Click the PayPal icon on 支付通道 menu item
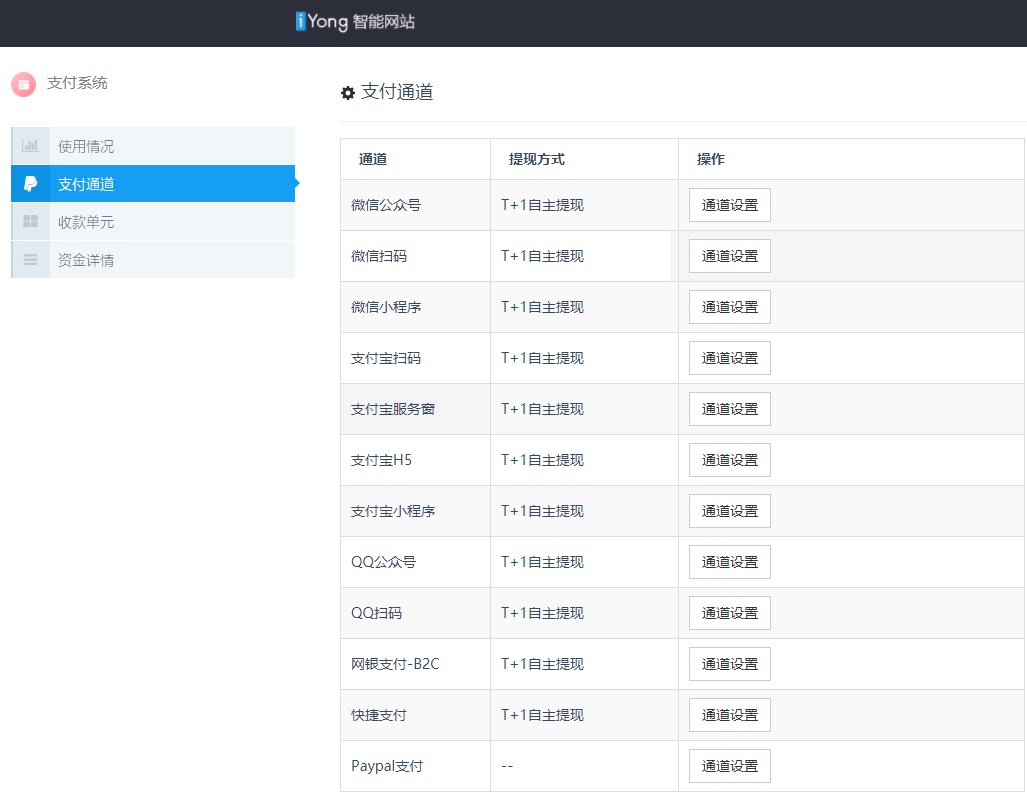Screen dimensions: 1027x810 [29, 183]
